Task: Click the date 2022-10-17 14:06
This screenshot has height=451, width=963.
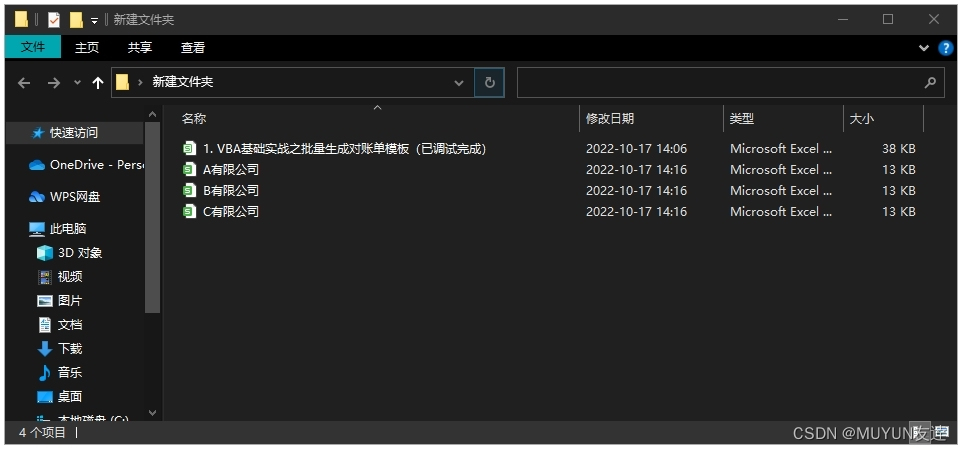Action: point(636,149)
